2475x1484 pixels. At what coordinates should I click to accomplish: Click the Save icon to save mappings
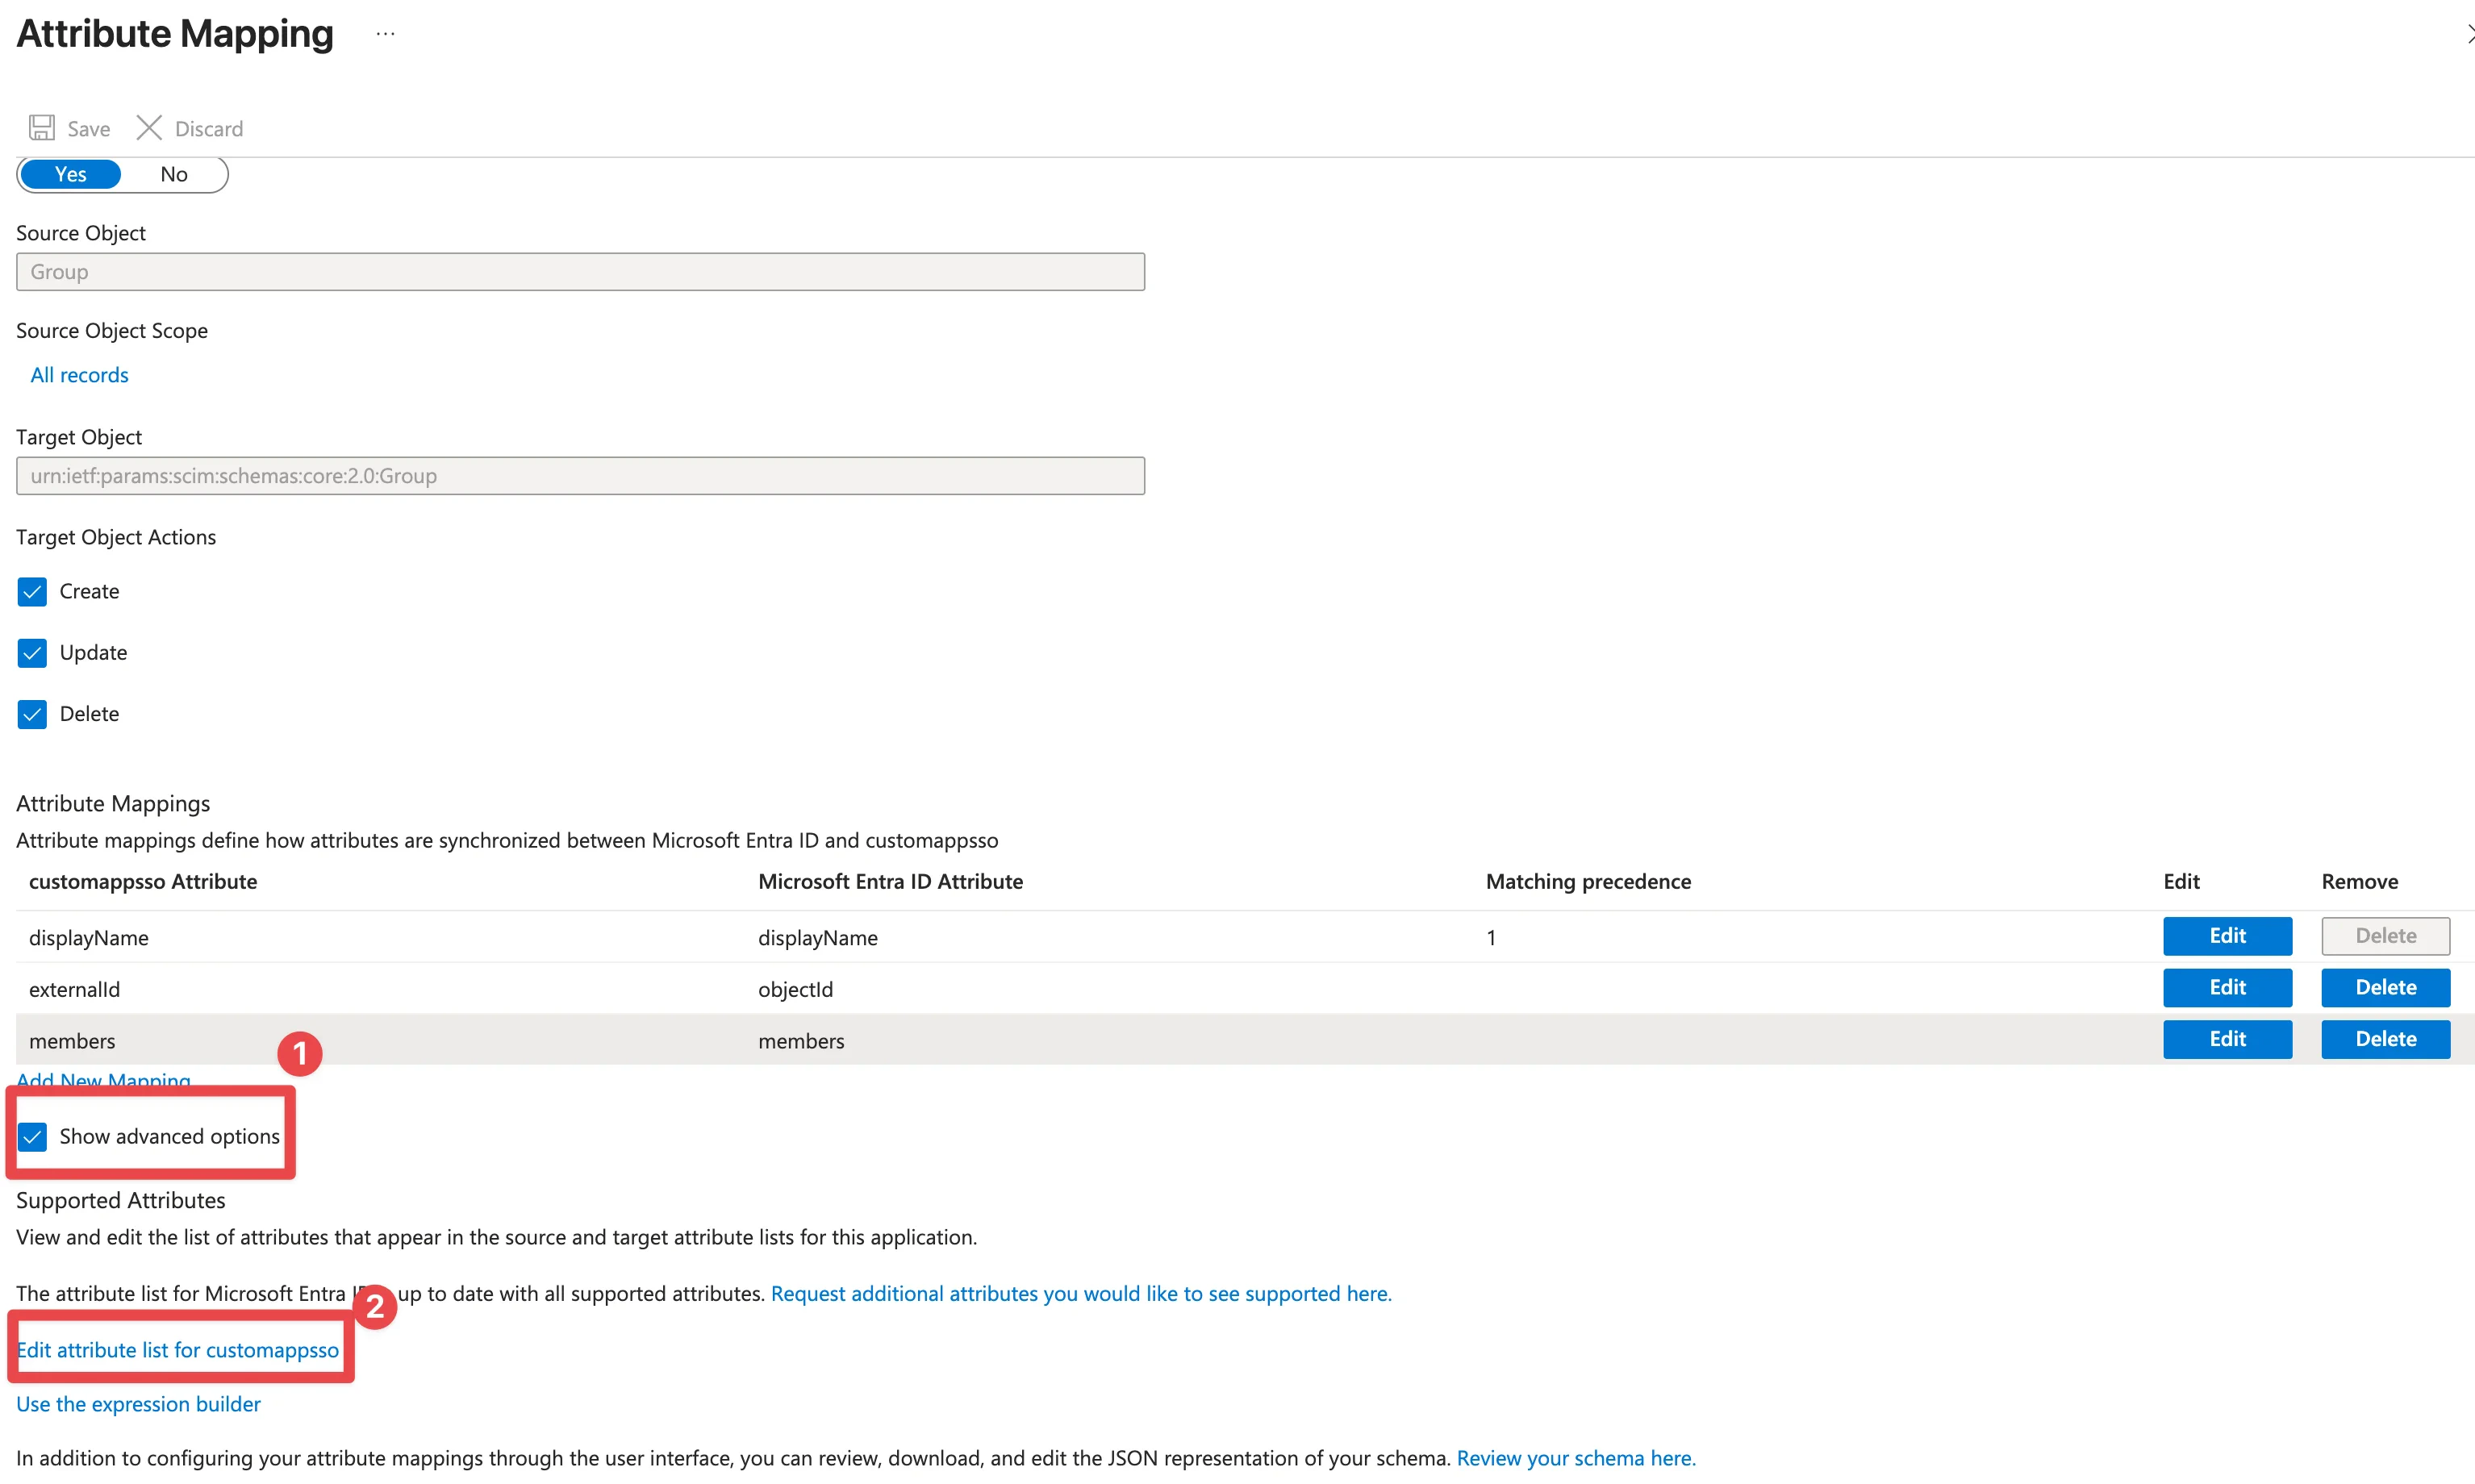41,127
